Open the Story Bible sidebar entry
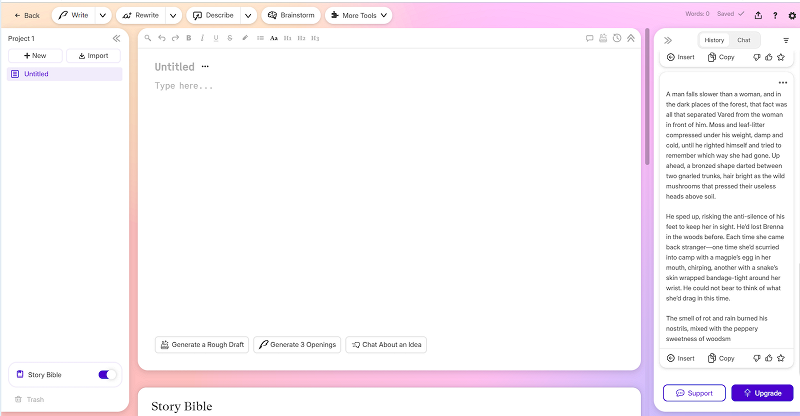Screen dimensions: 800x416 44,375
